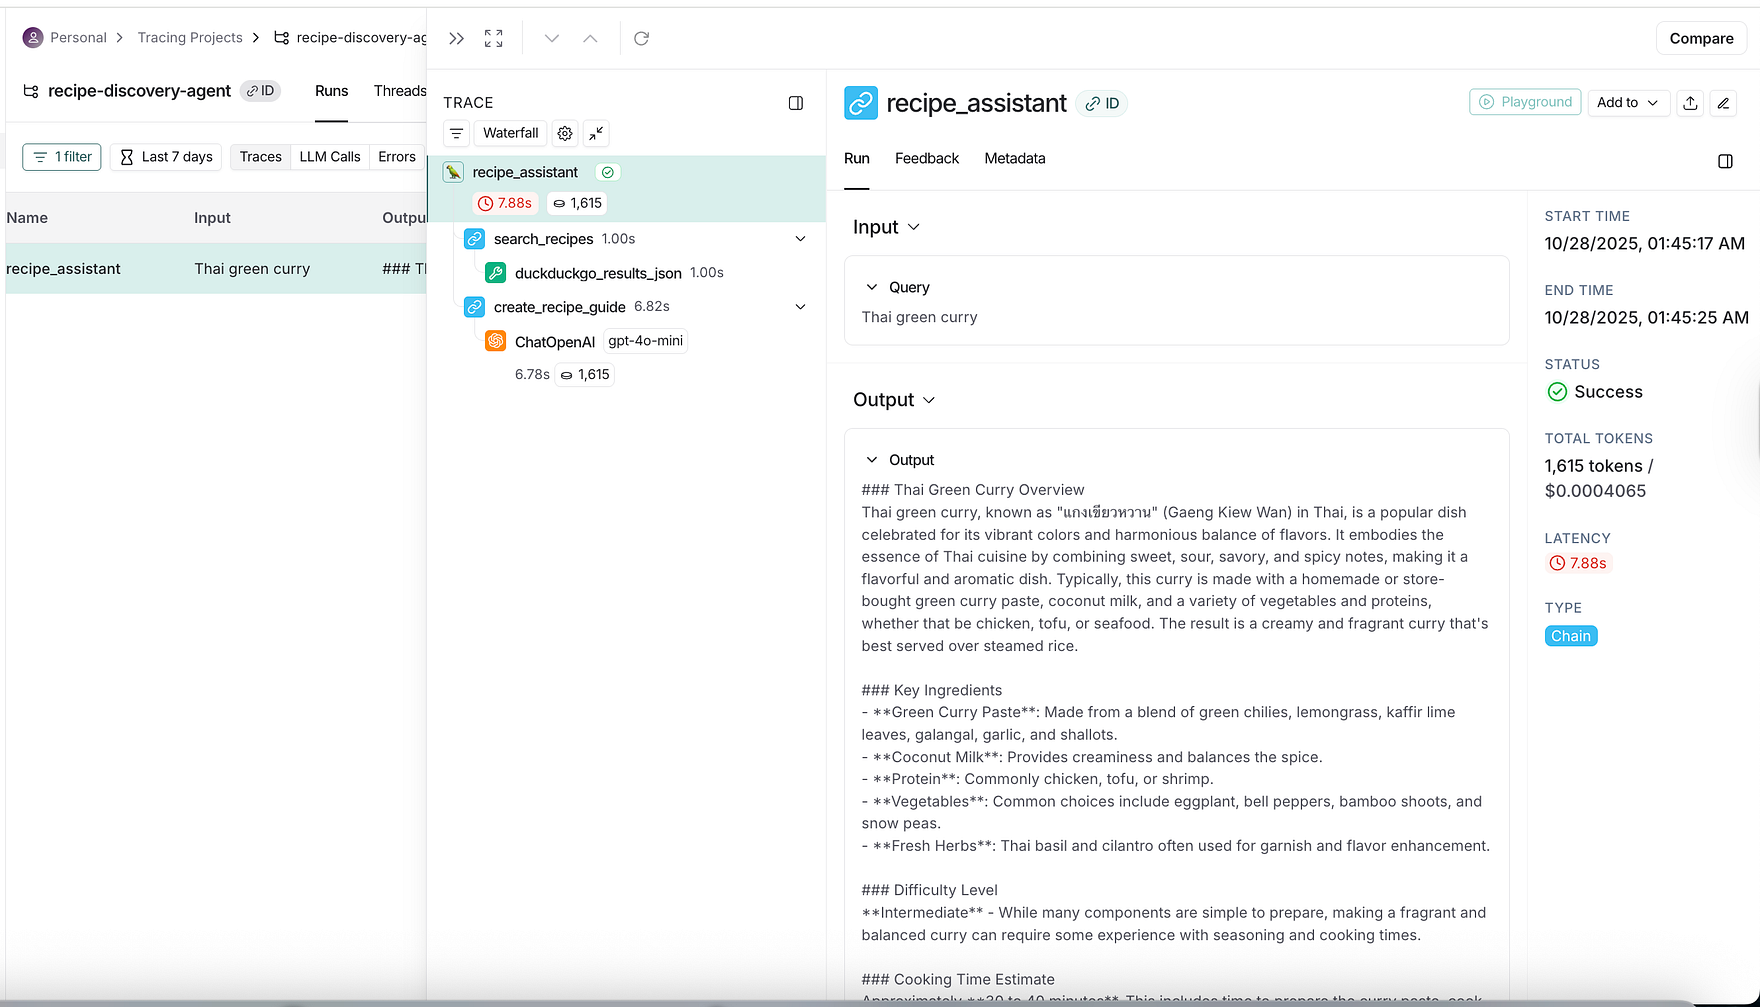
Task: Click the trace filter lines icon
Action: point(456,133)
